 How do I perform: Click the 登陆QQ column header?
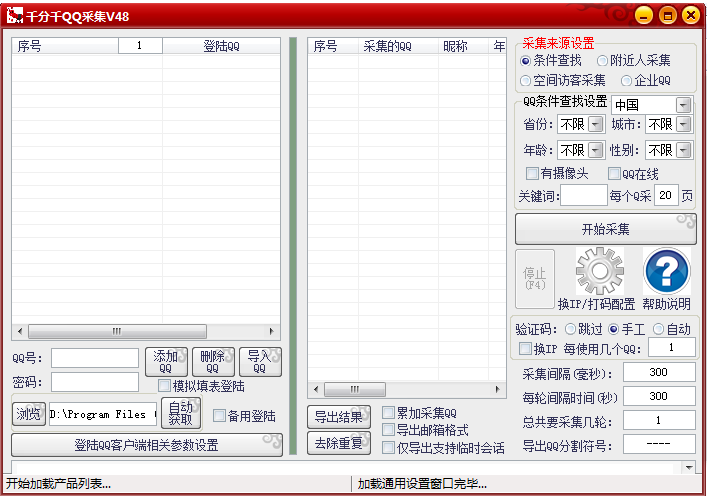pos(221,46)
